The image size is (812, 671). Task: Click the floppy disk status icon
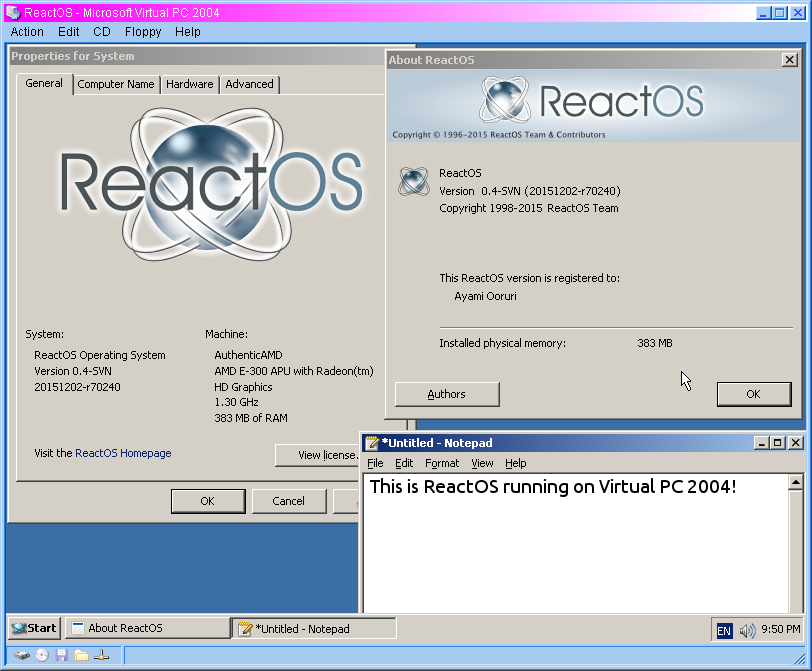point(62,655)
